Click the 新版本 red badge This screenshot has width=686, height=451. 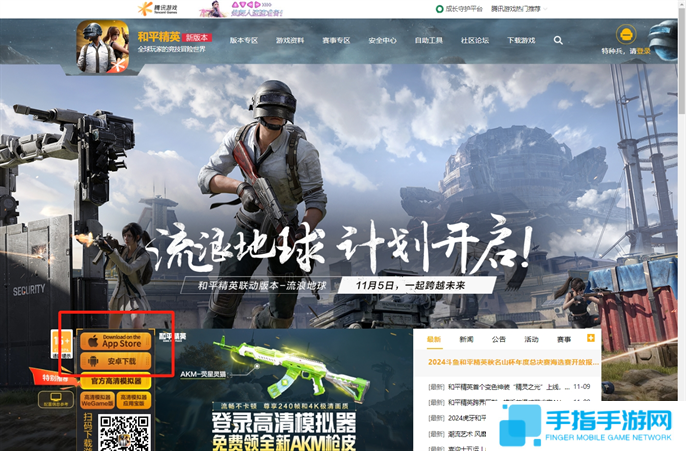(x=197, y=37)
